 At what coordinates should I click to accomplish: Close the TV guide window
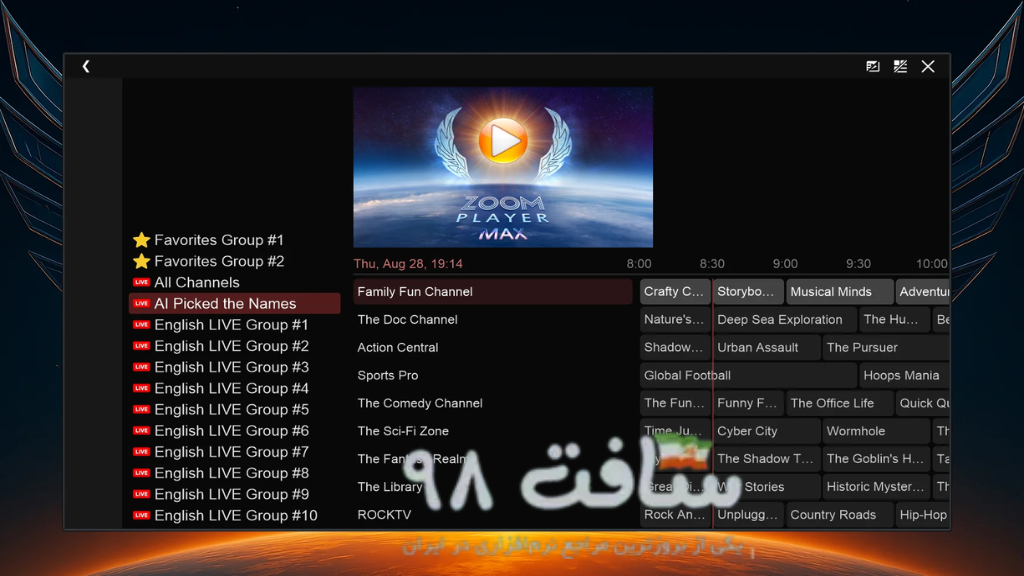(x=928, y=66)
